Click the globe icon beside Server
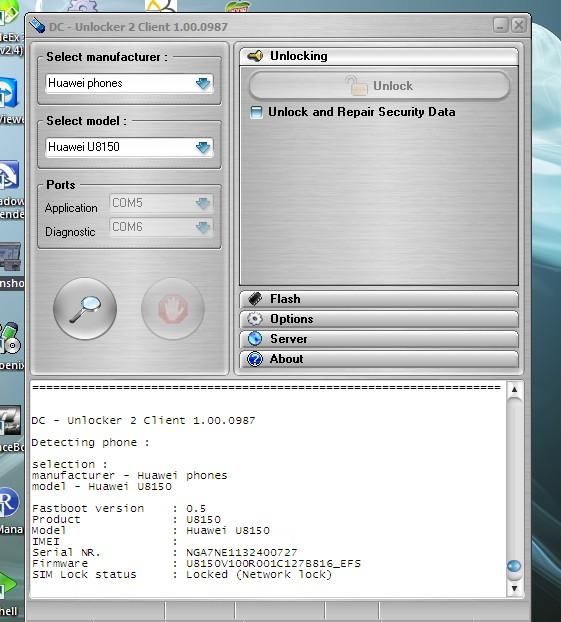 (x=255, y=339)
